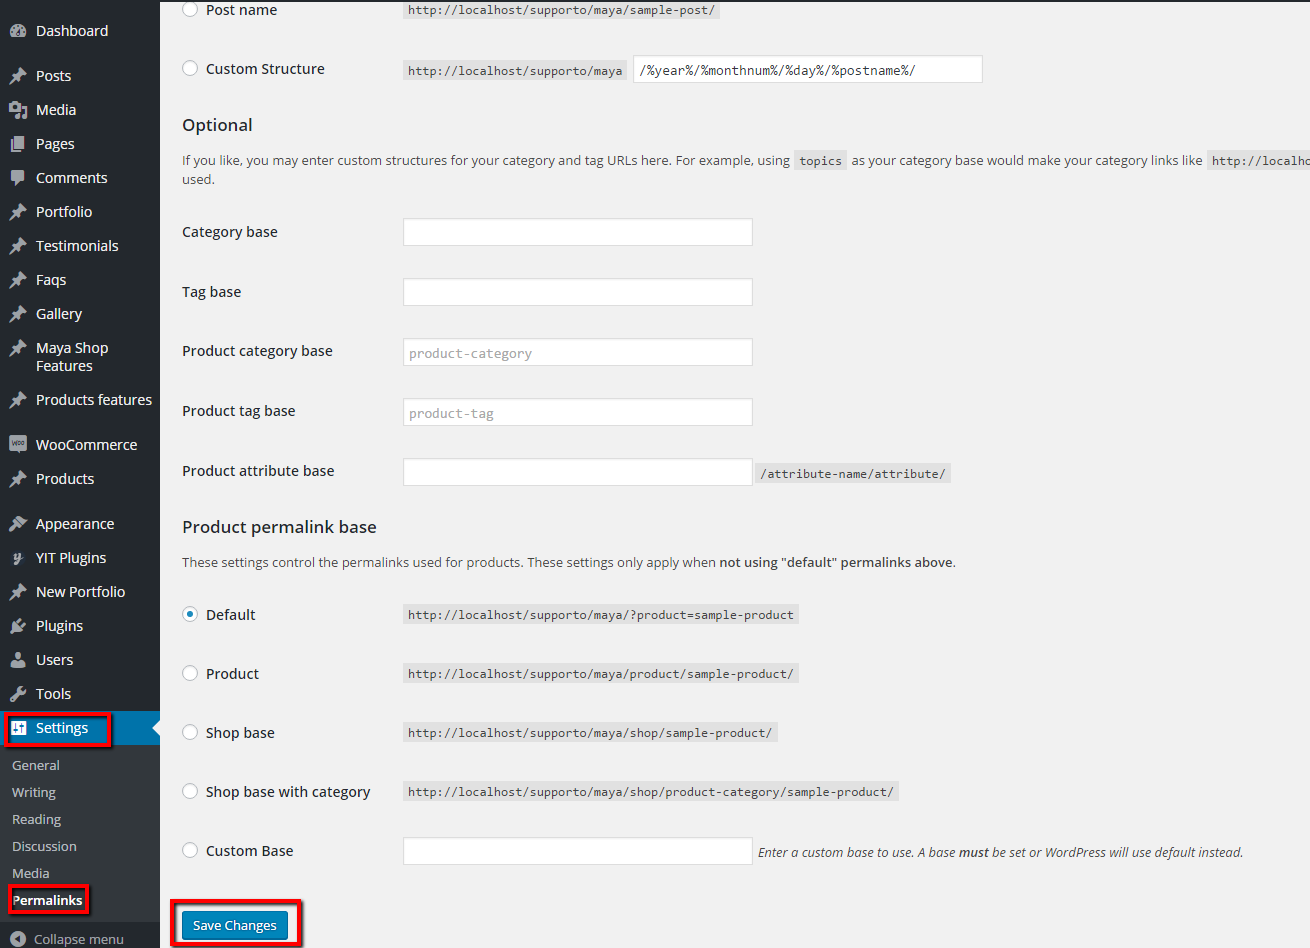The image size is (1310, 948).
Task: Click the WooCommerce logo icon
Action: pos(18,444)
